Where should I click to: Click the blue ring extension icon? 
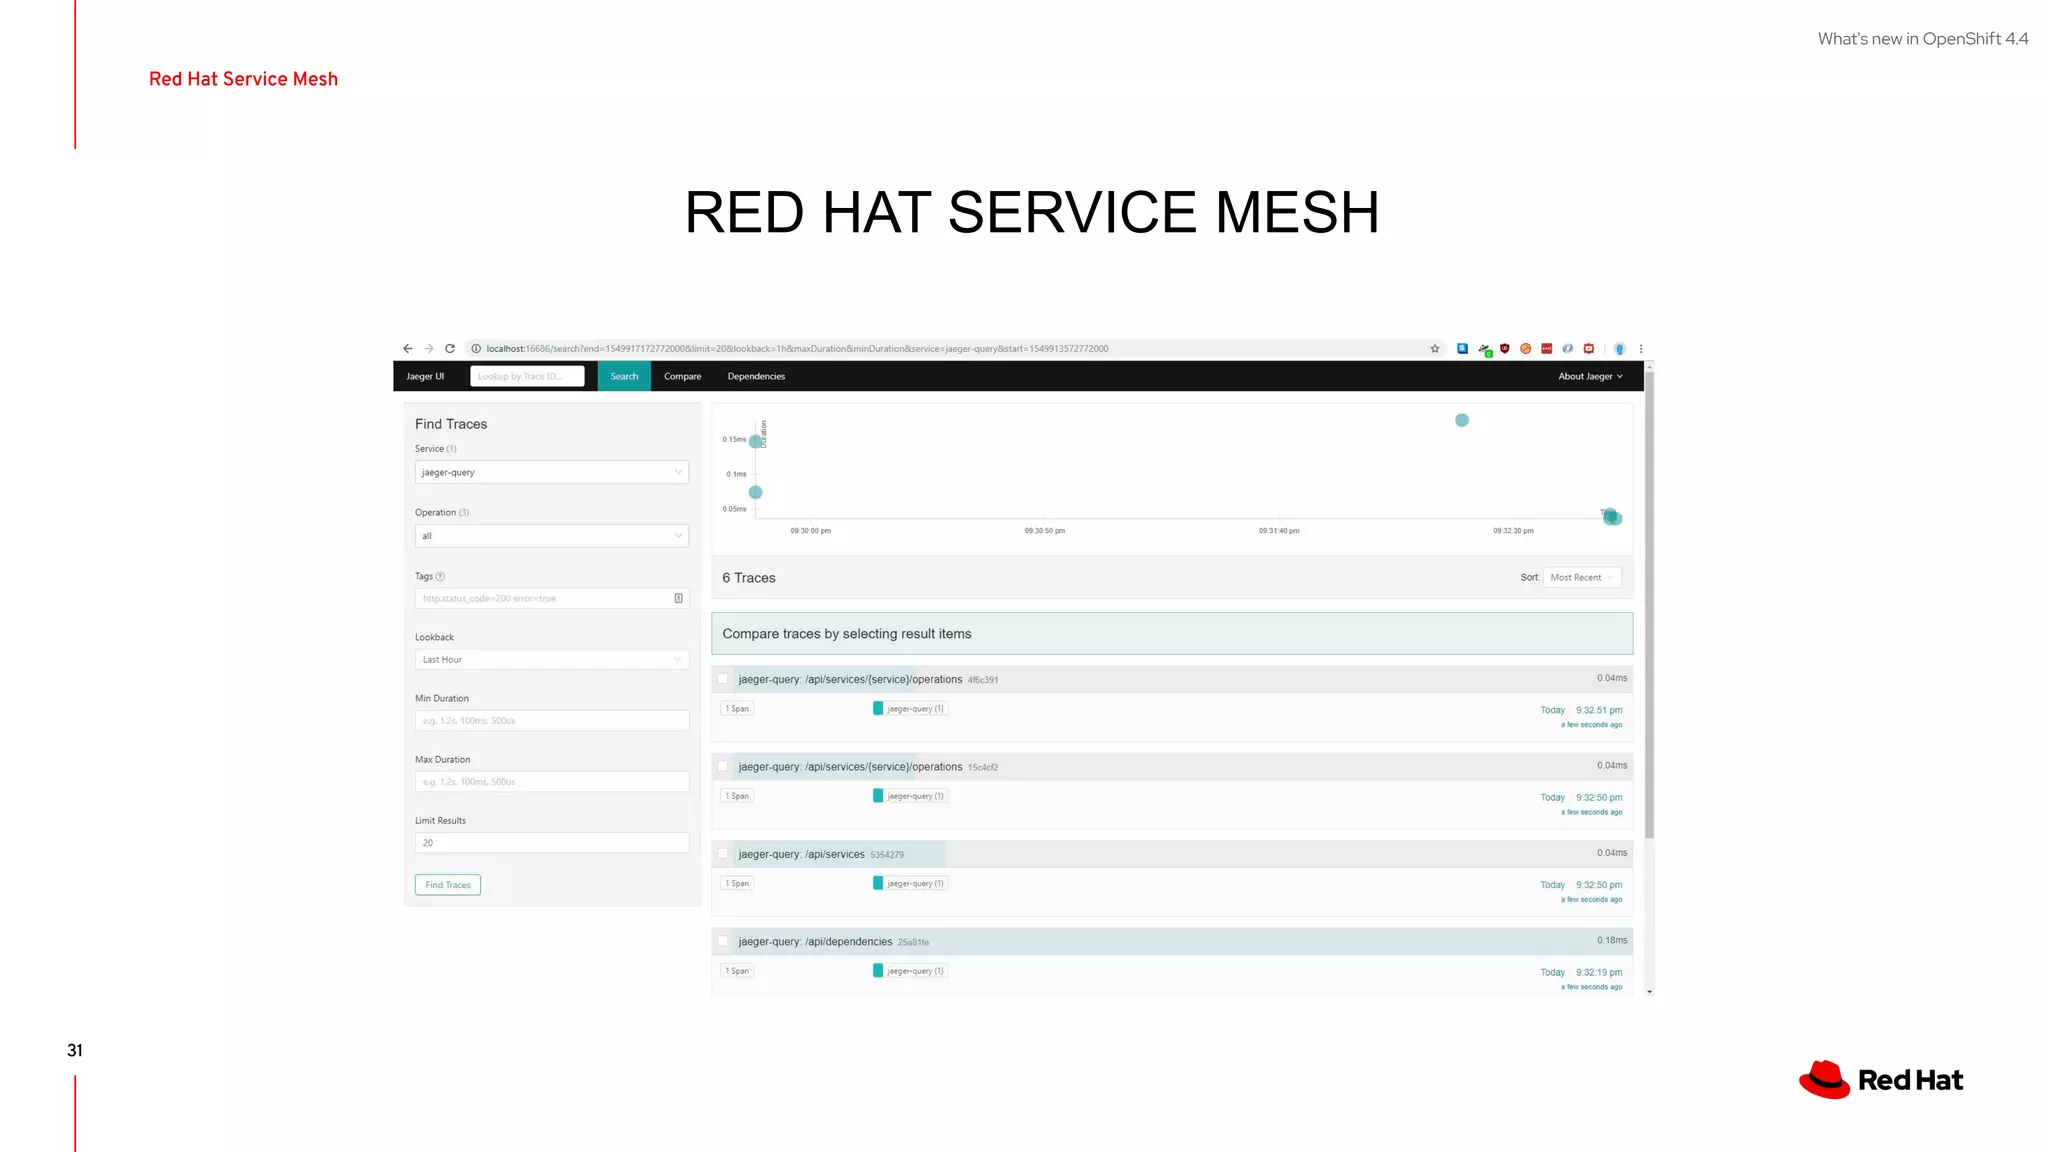[1567, 348]
